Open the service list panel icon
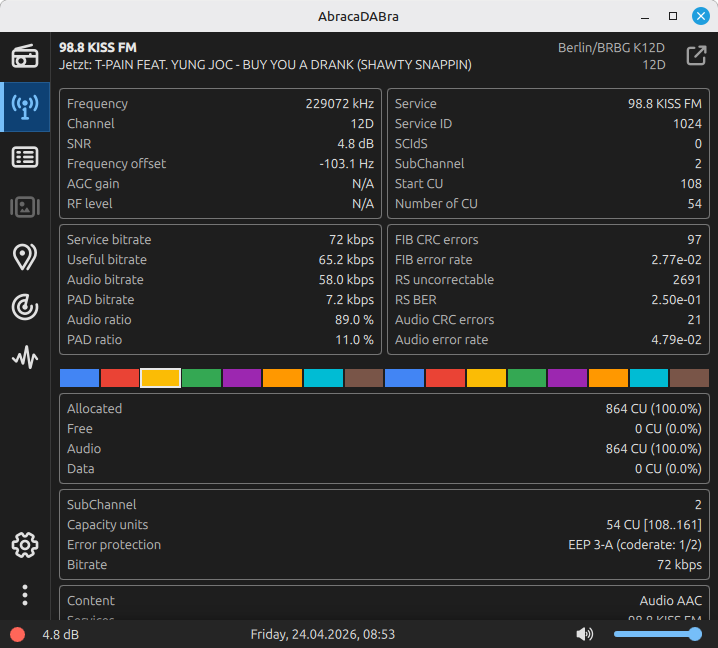718x648 pixels. [x=25, y=157]
